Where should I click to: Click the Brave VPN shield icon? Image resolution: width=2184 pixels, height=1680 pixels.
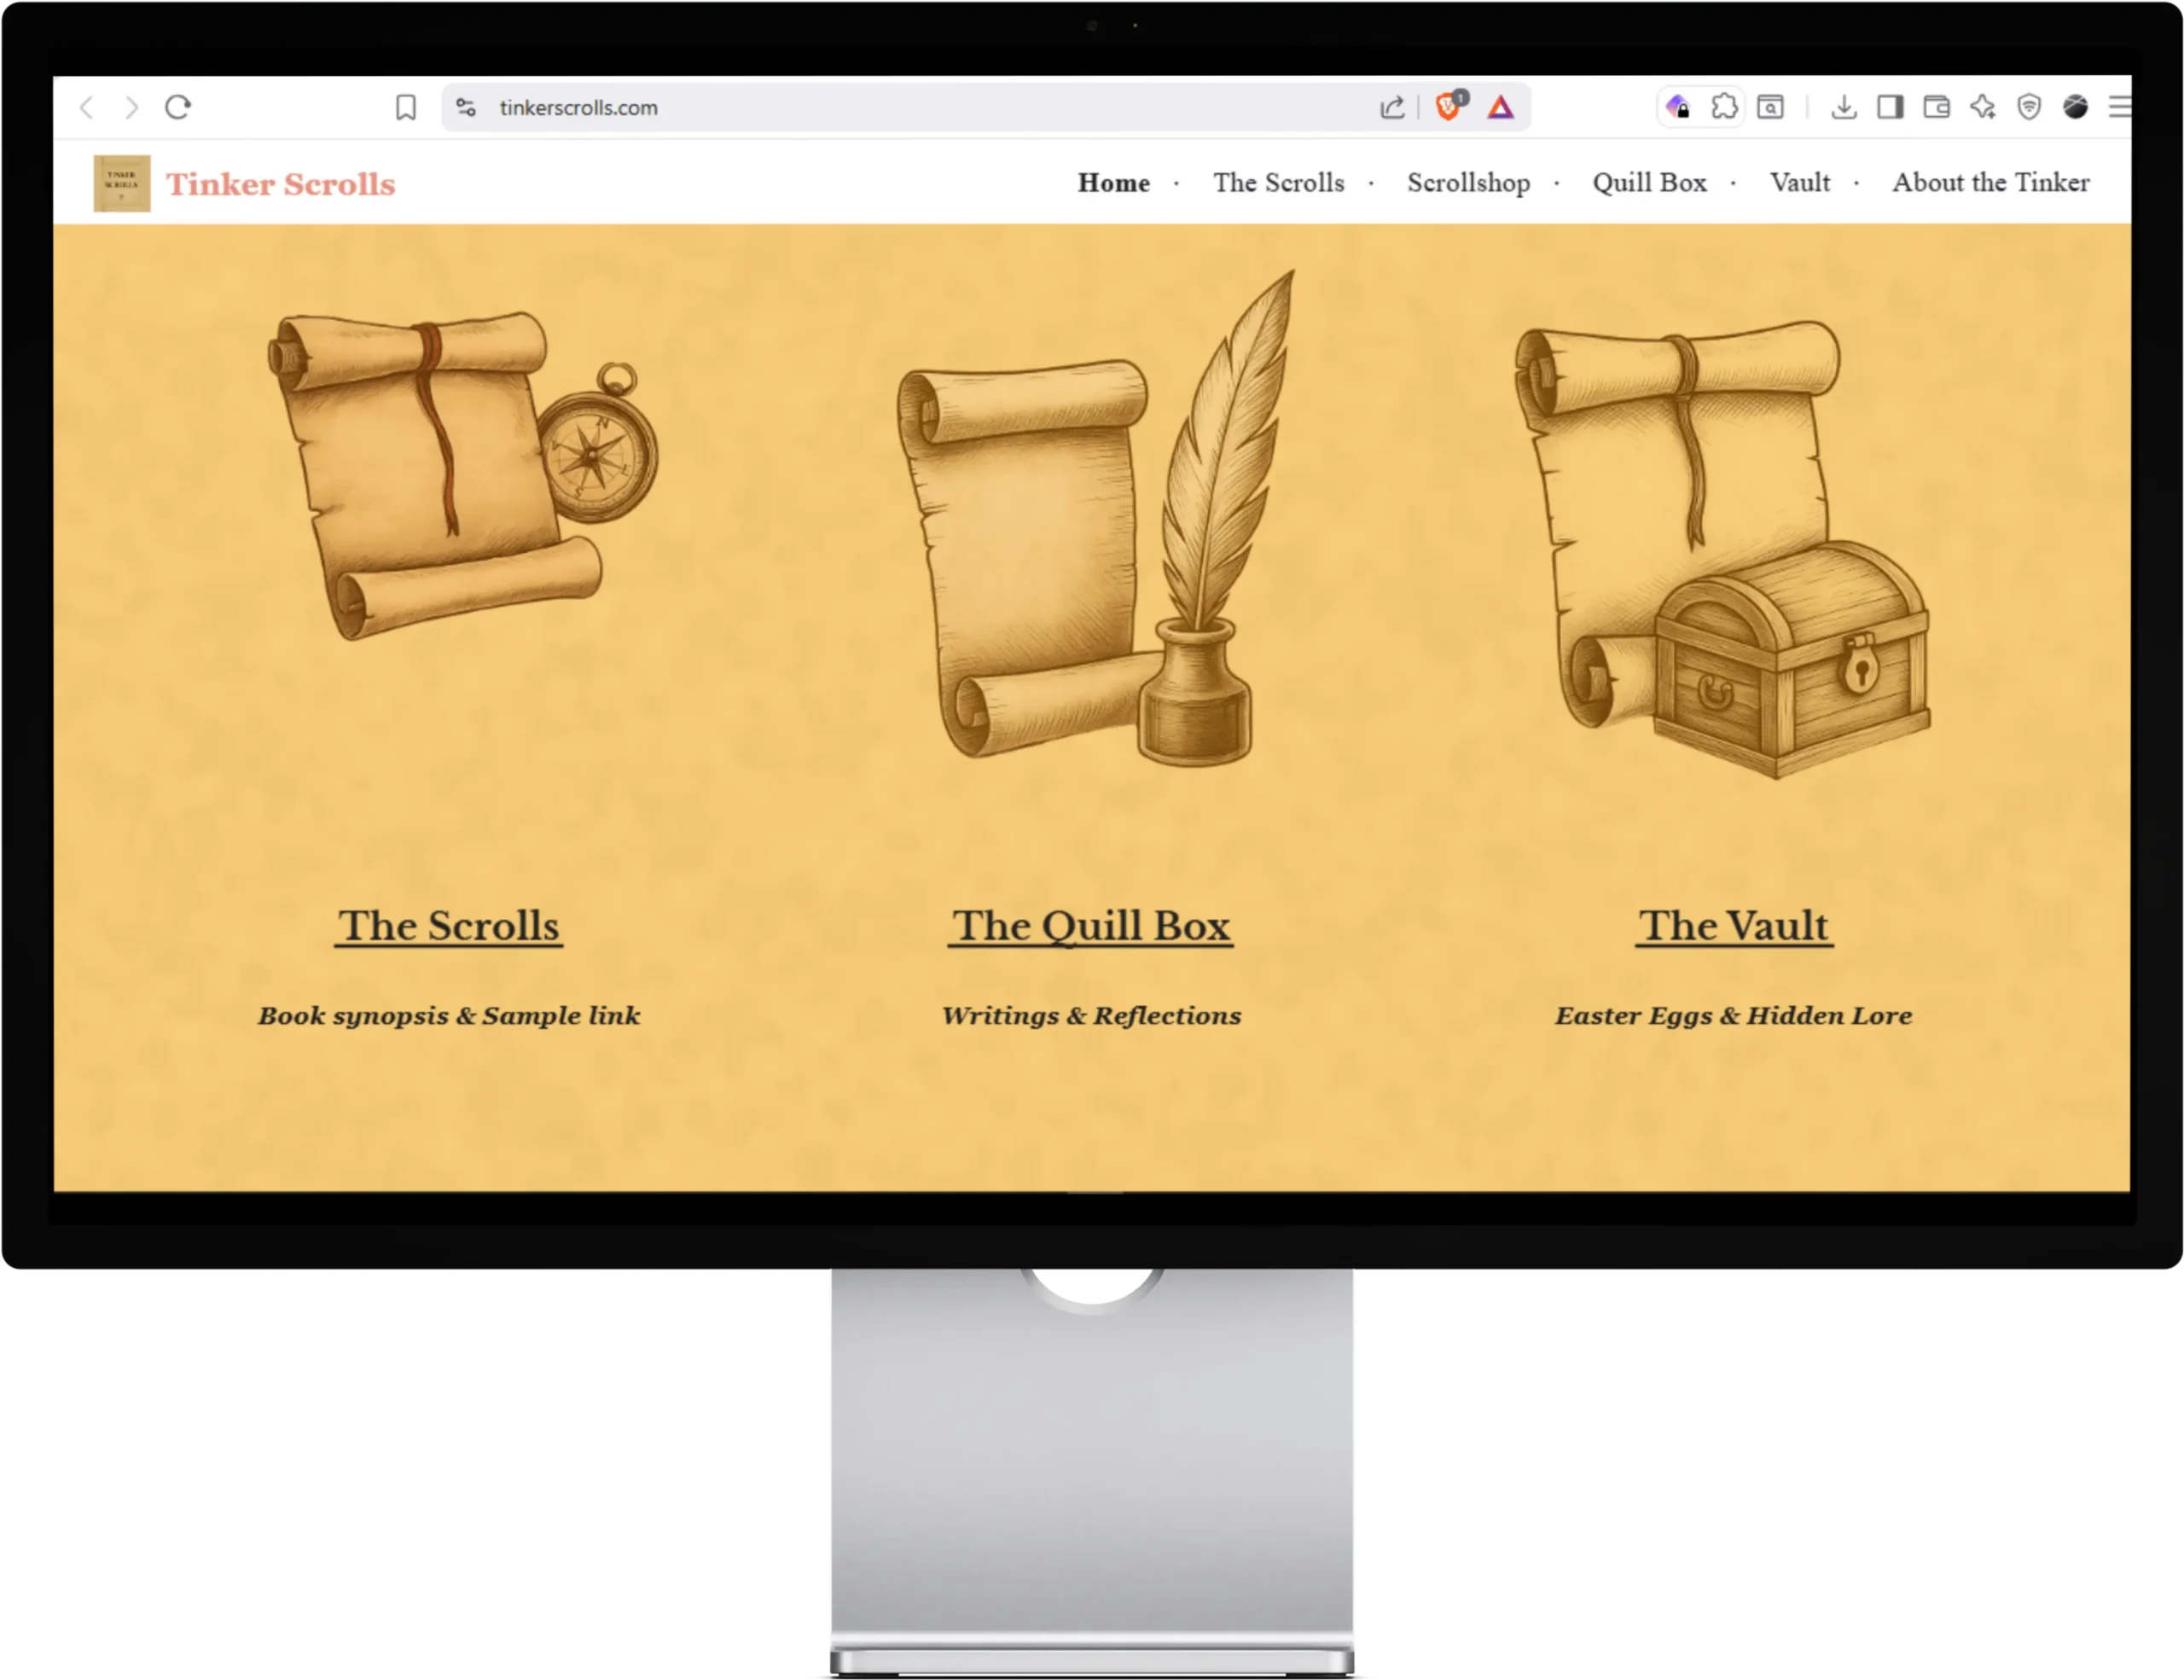2029,107
